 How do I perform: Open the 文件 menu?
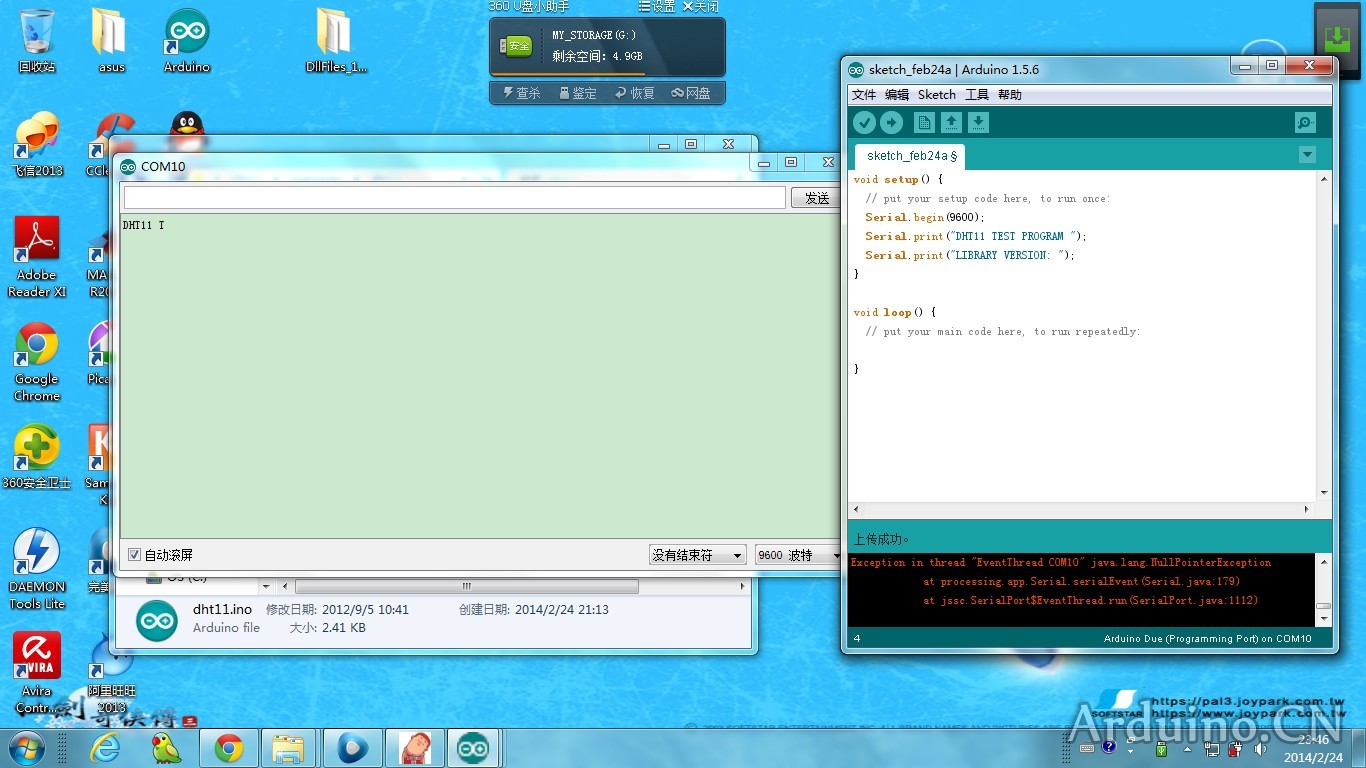point(864,95)
